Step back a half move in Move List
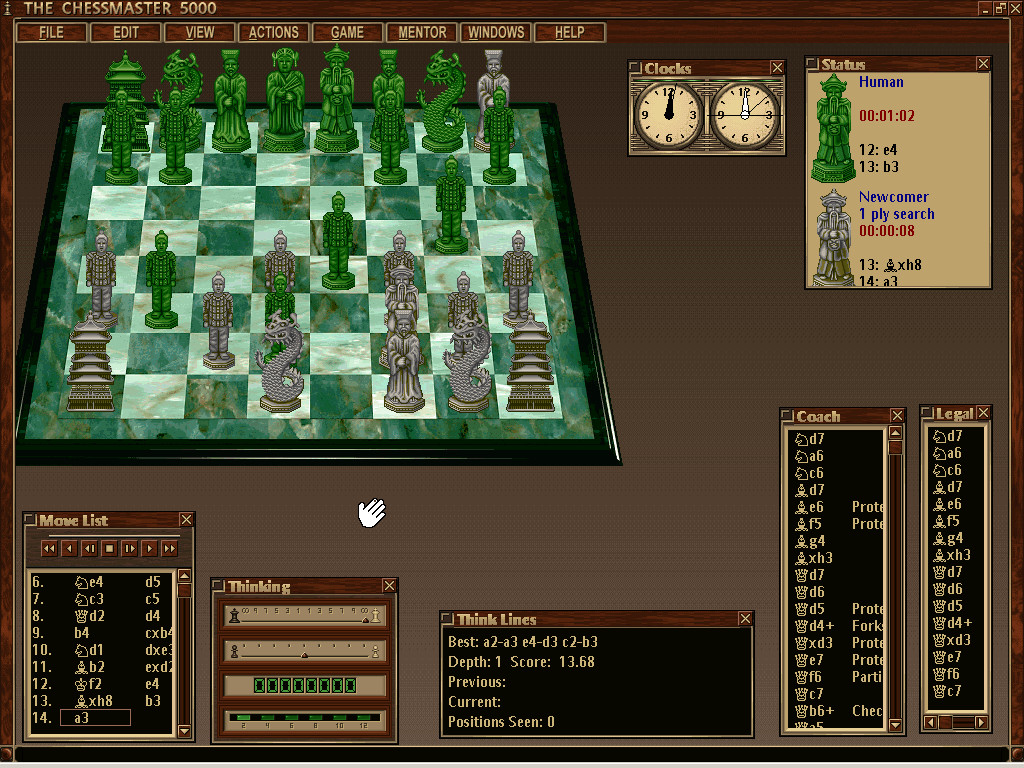Viewport: 1024px width, 768px height. (89, 549)
